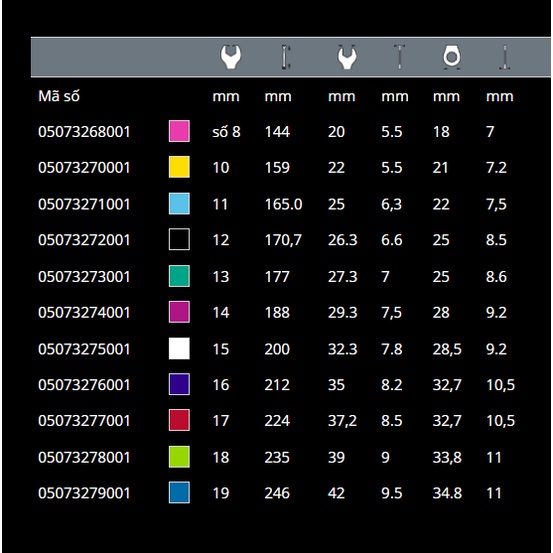Viewport: 553px width, 553px height.
Task: Click product code 05073277001
Action: coord(84,421)
